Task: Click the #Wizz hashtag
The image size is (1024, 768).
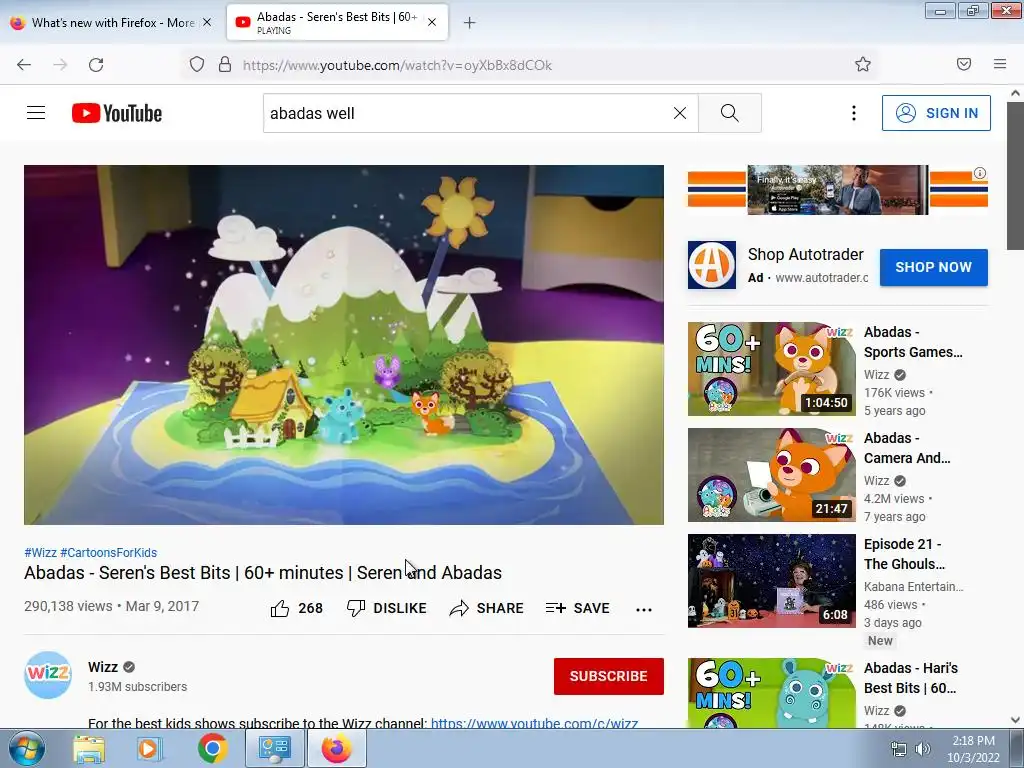Action: click(x=40, y=552)
